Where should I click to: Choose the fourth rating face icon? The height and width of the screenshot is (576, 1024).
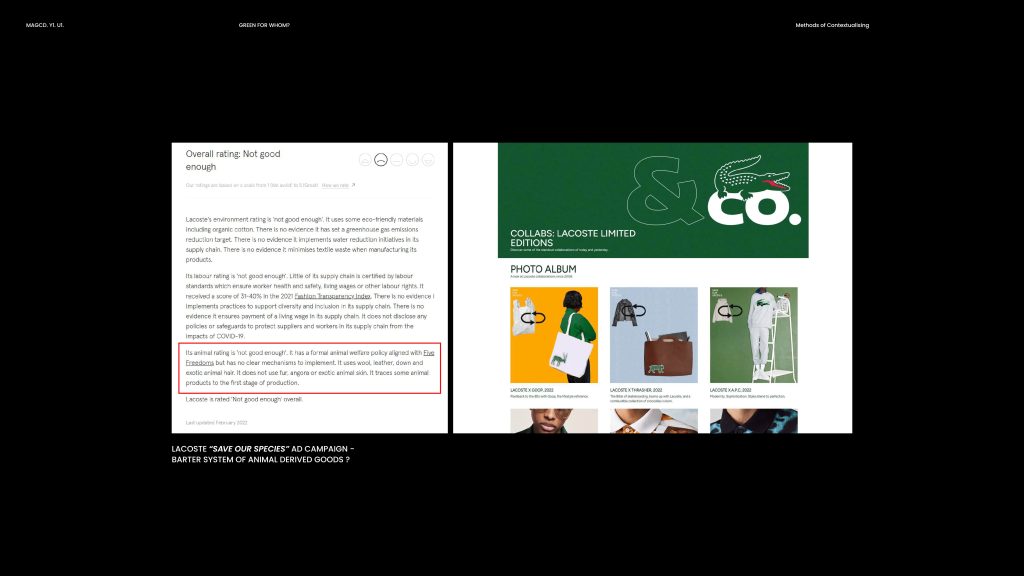tap(412, 160)
